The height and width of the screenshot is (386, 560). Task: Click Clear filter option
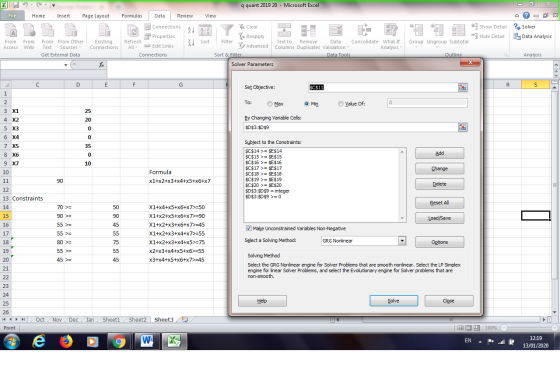248,27
